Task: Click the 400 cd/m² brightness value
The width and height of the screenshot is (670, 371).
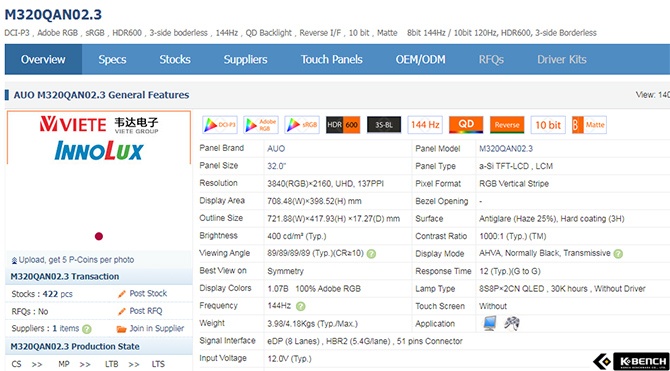Action: [x=297, y=236]
